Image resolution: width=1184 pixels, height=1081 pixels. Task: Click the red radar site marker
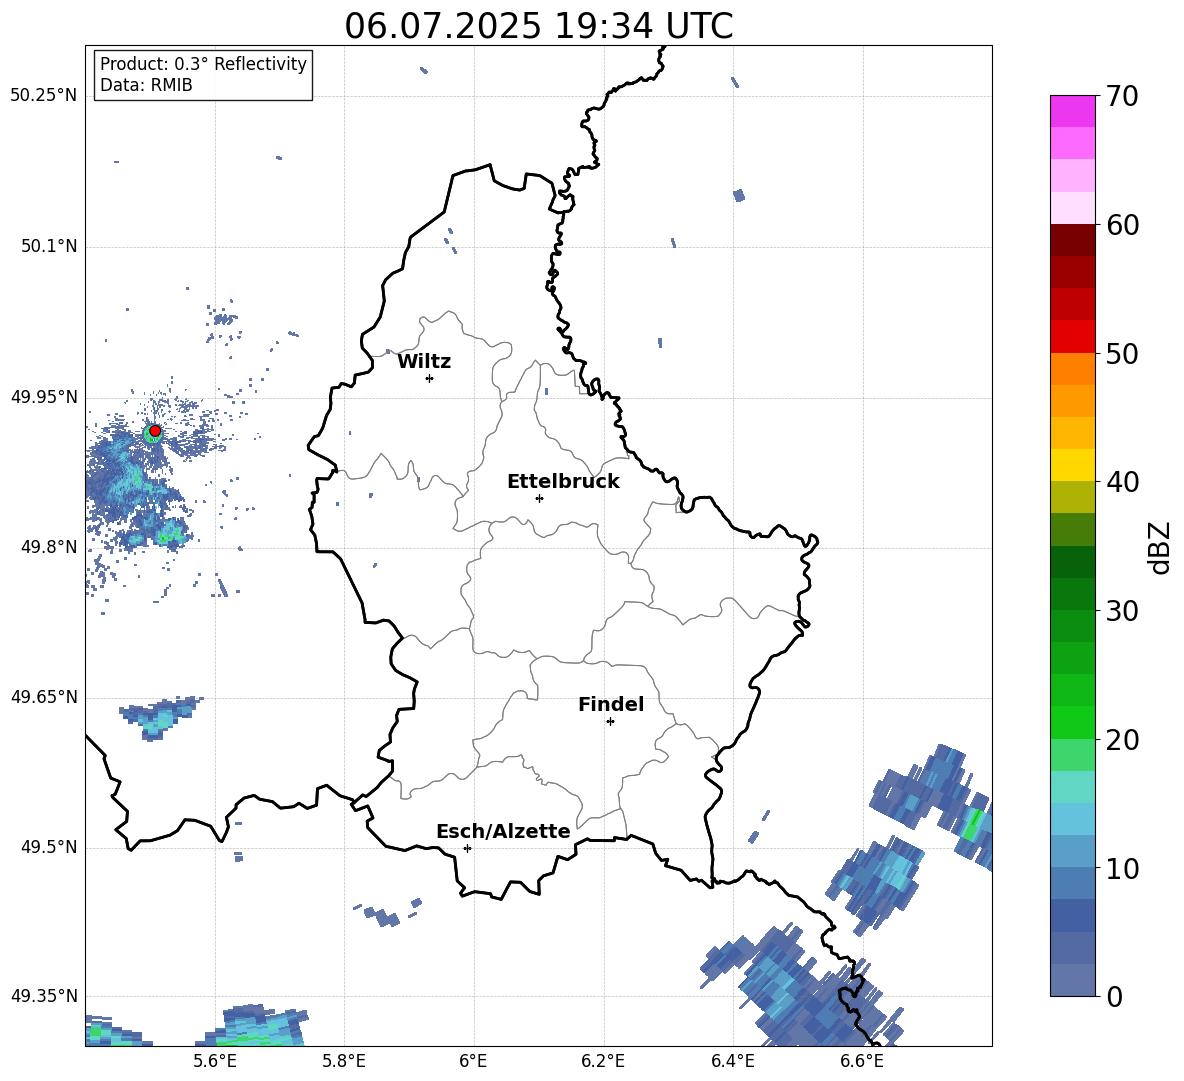[155, 431]
